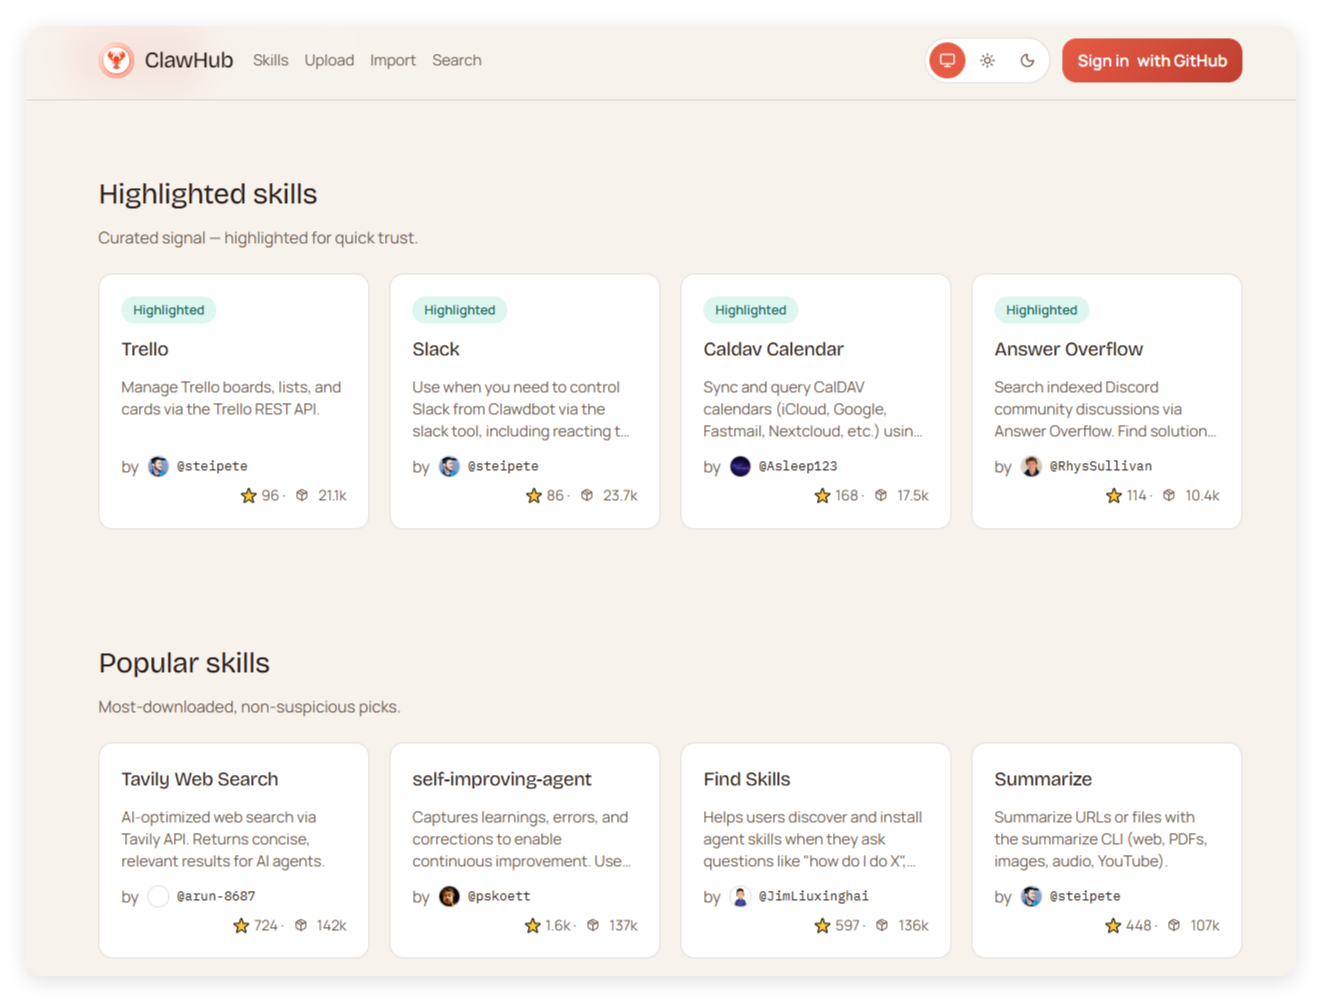Open author profile @JimLiuxinghai
1321x1001 pixels.
[814, 896]
